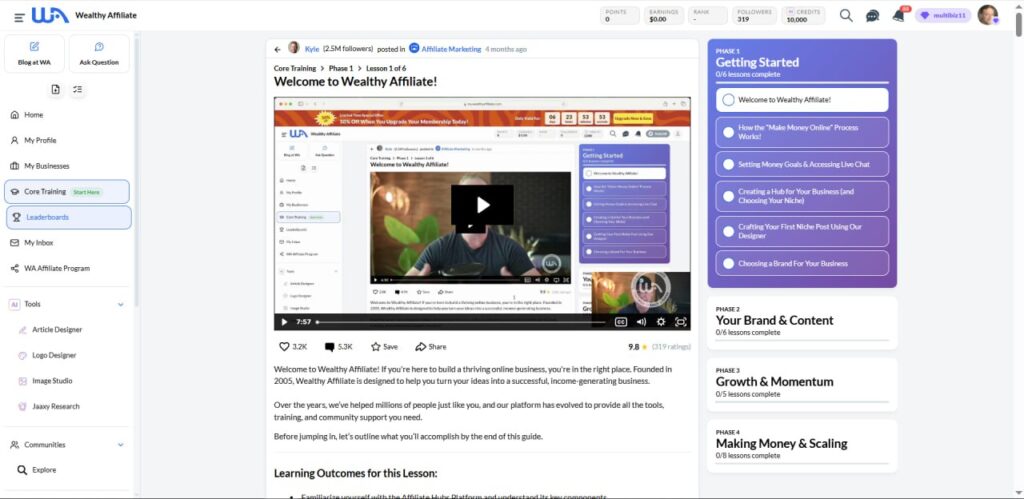Collapse the Communities section chevron
Viewport: 1024px width, 499px height.
121,445
